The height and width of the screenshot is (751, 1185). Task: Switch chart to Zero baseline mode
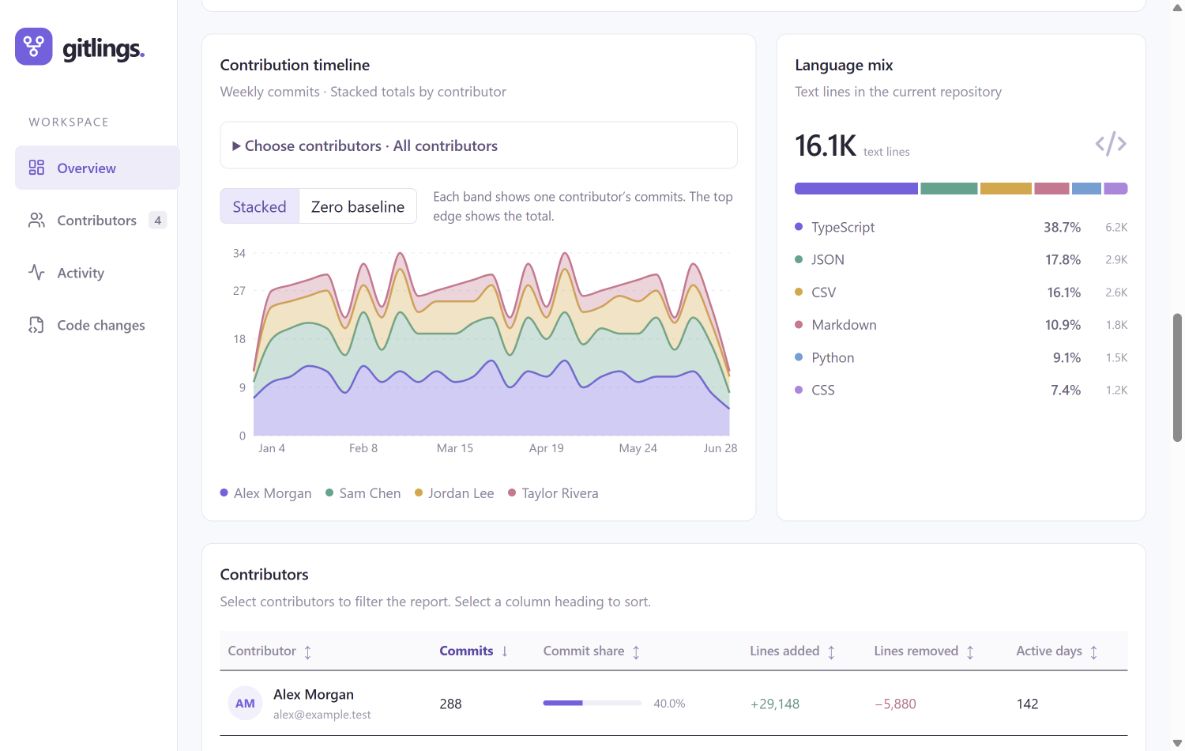[357, 206]
